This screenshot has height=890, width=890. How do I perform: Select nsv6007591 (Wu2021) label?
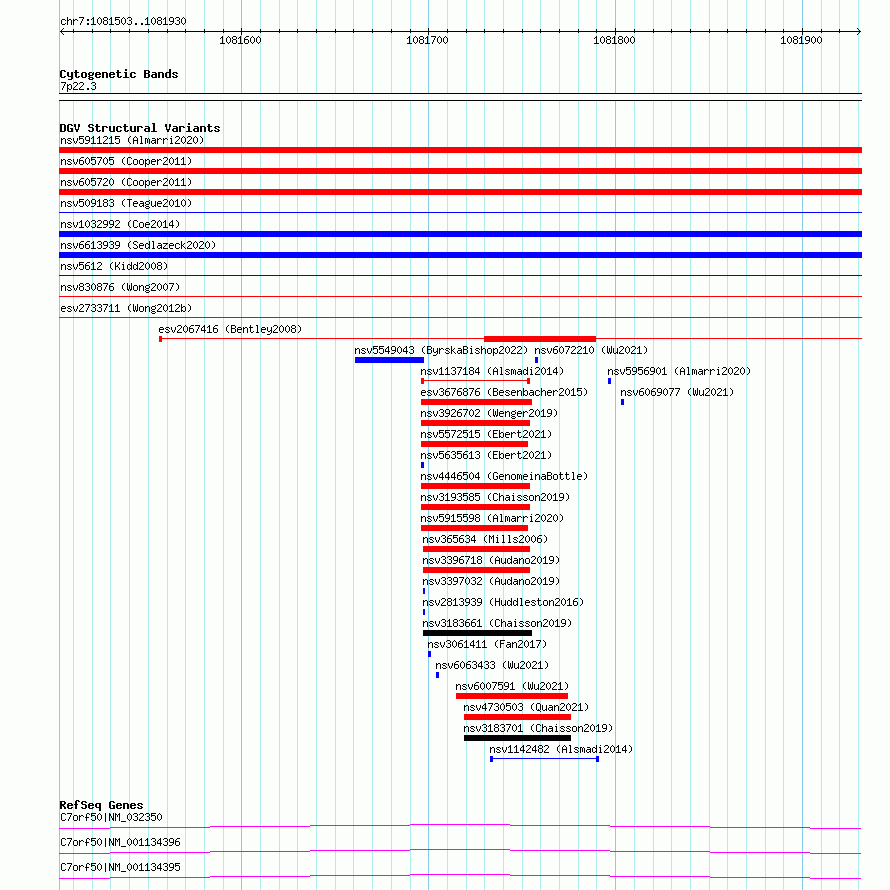pyautogui.click(x=512, y=686)
